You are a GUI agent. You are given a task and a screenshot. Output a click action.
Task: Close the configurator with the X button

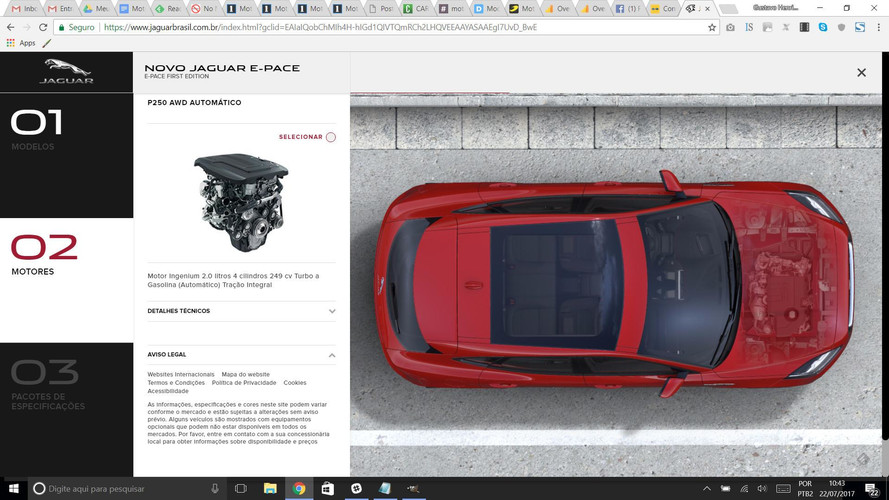click(861, 73)
